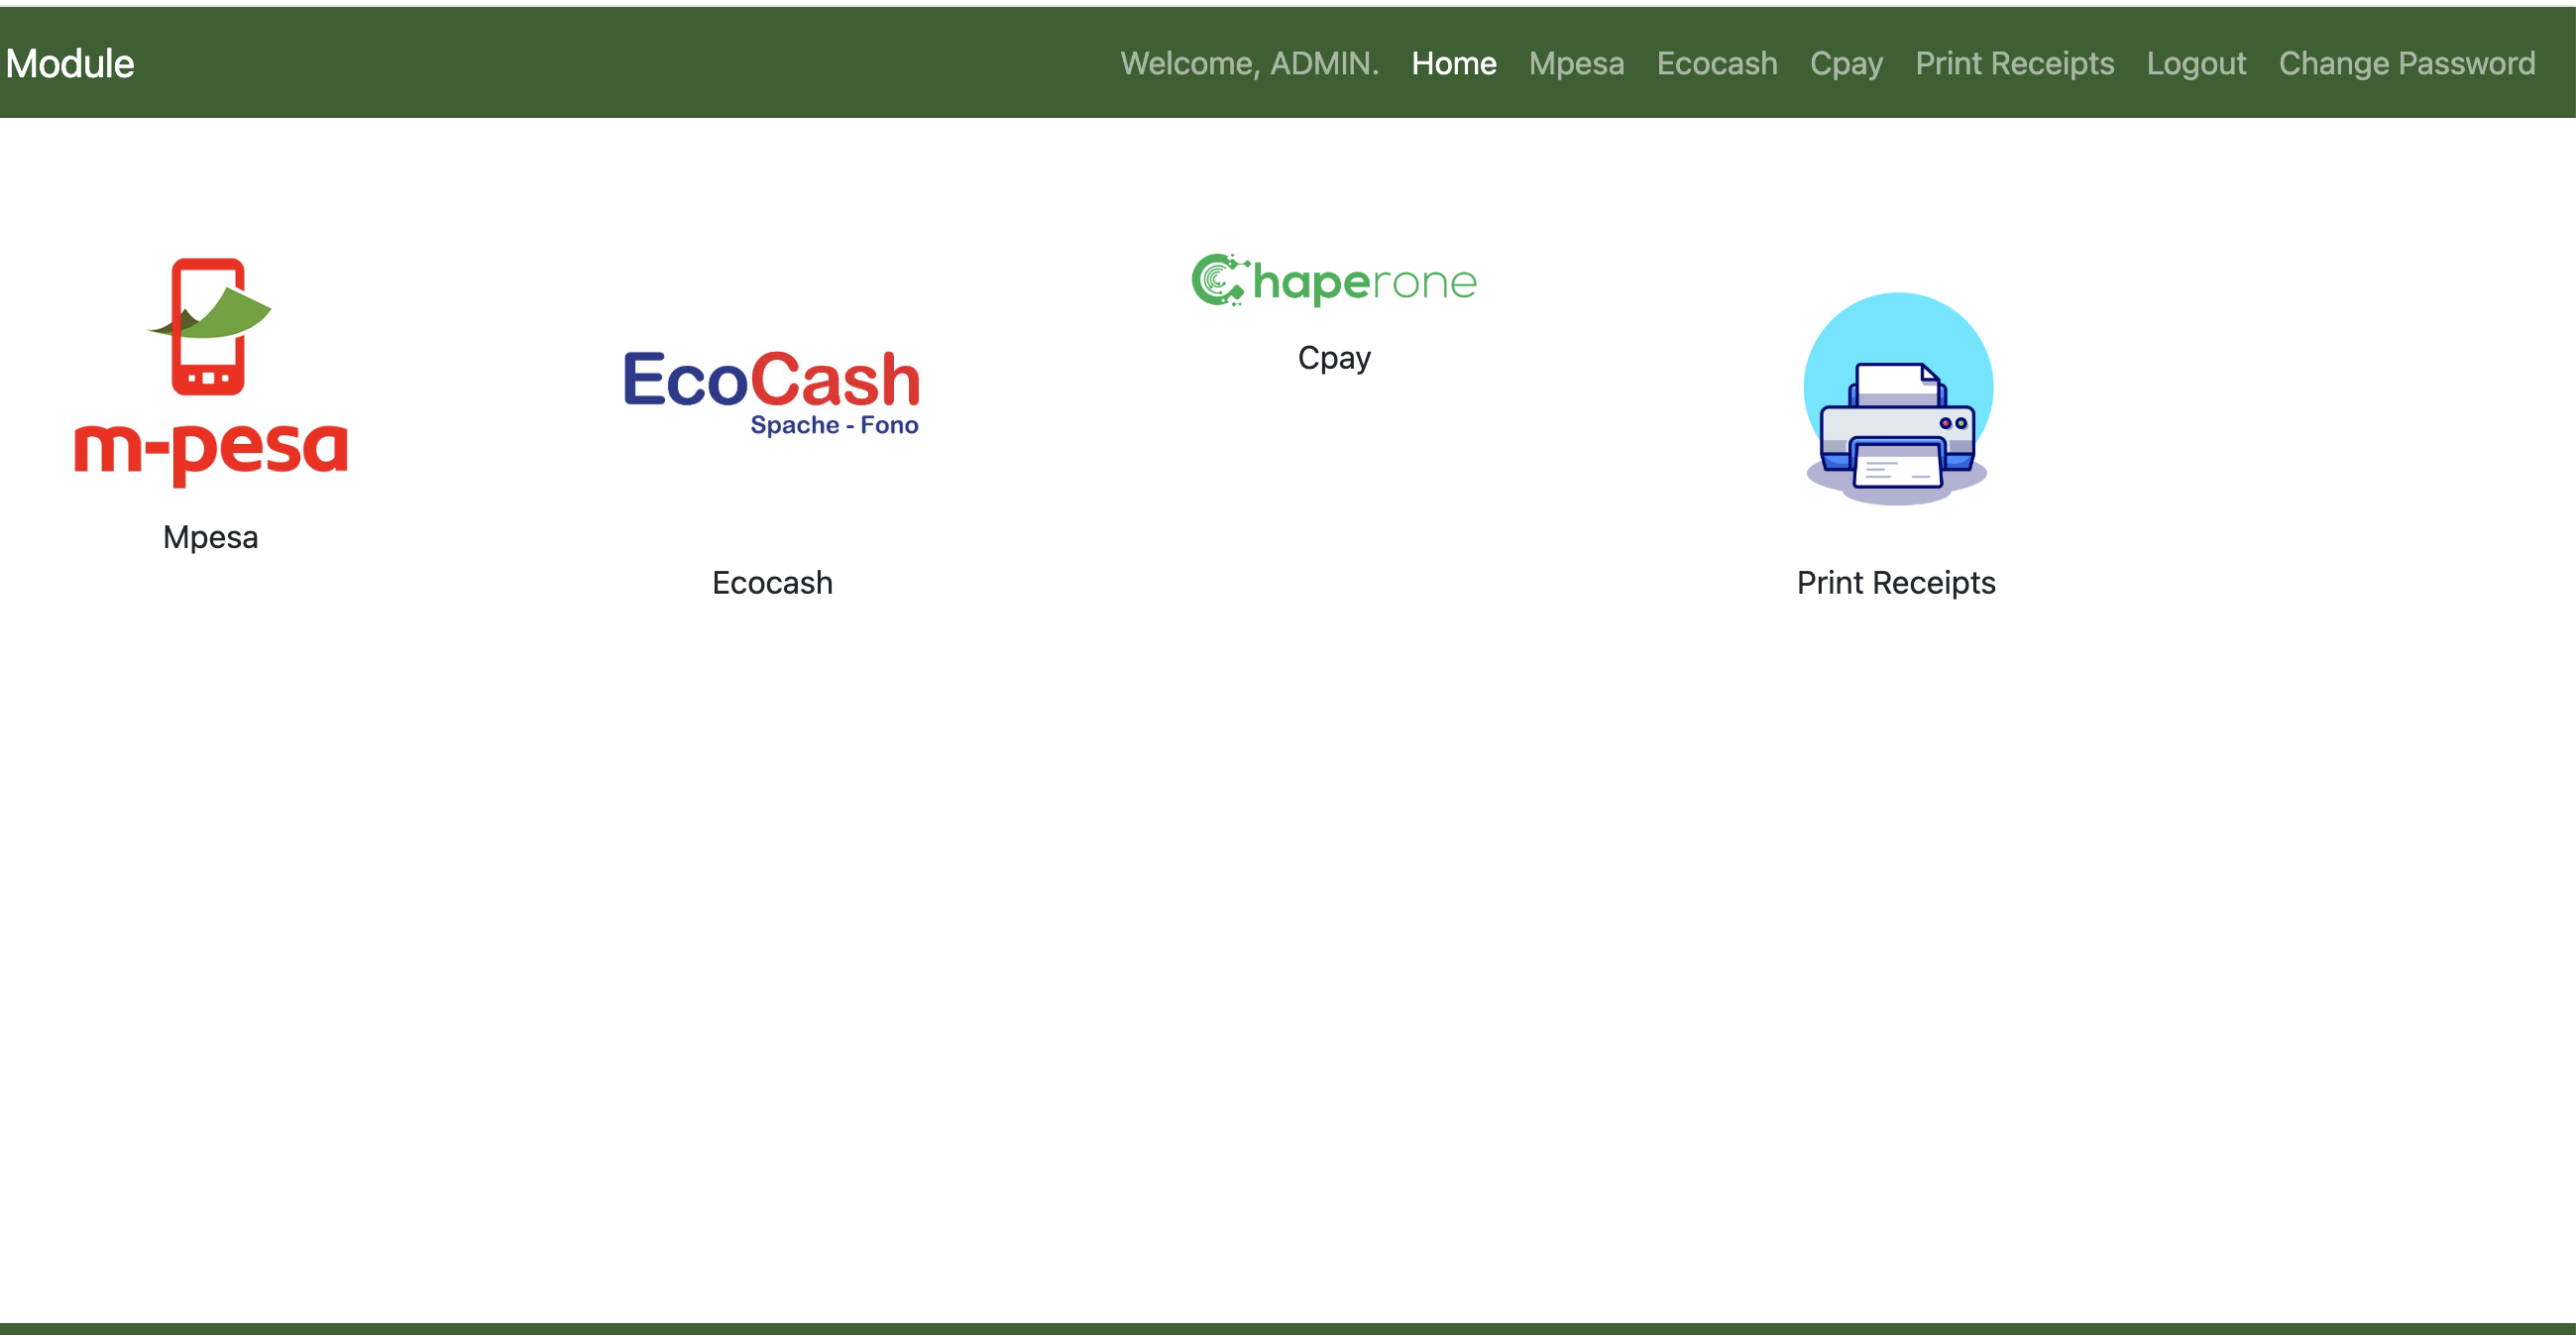Image resolution: width=2576 pixels, height=1335 pixels.
Task: Go to Home in the navbar
Action: click(1453, 63)
